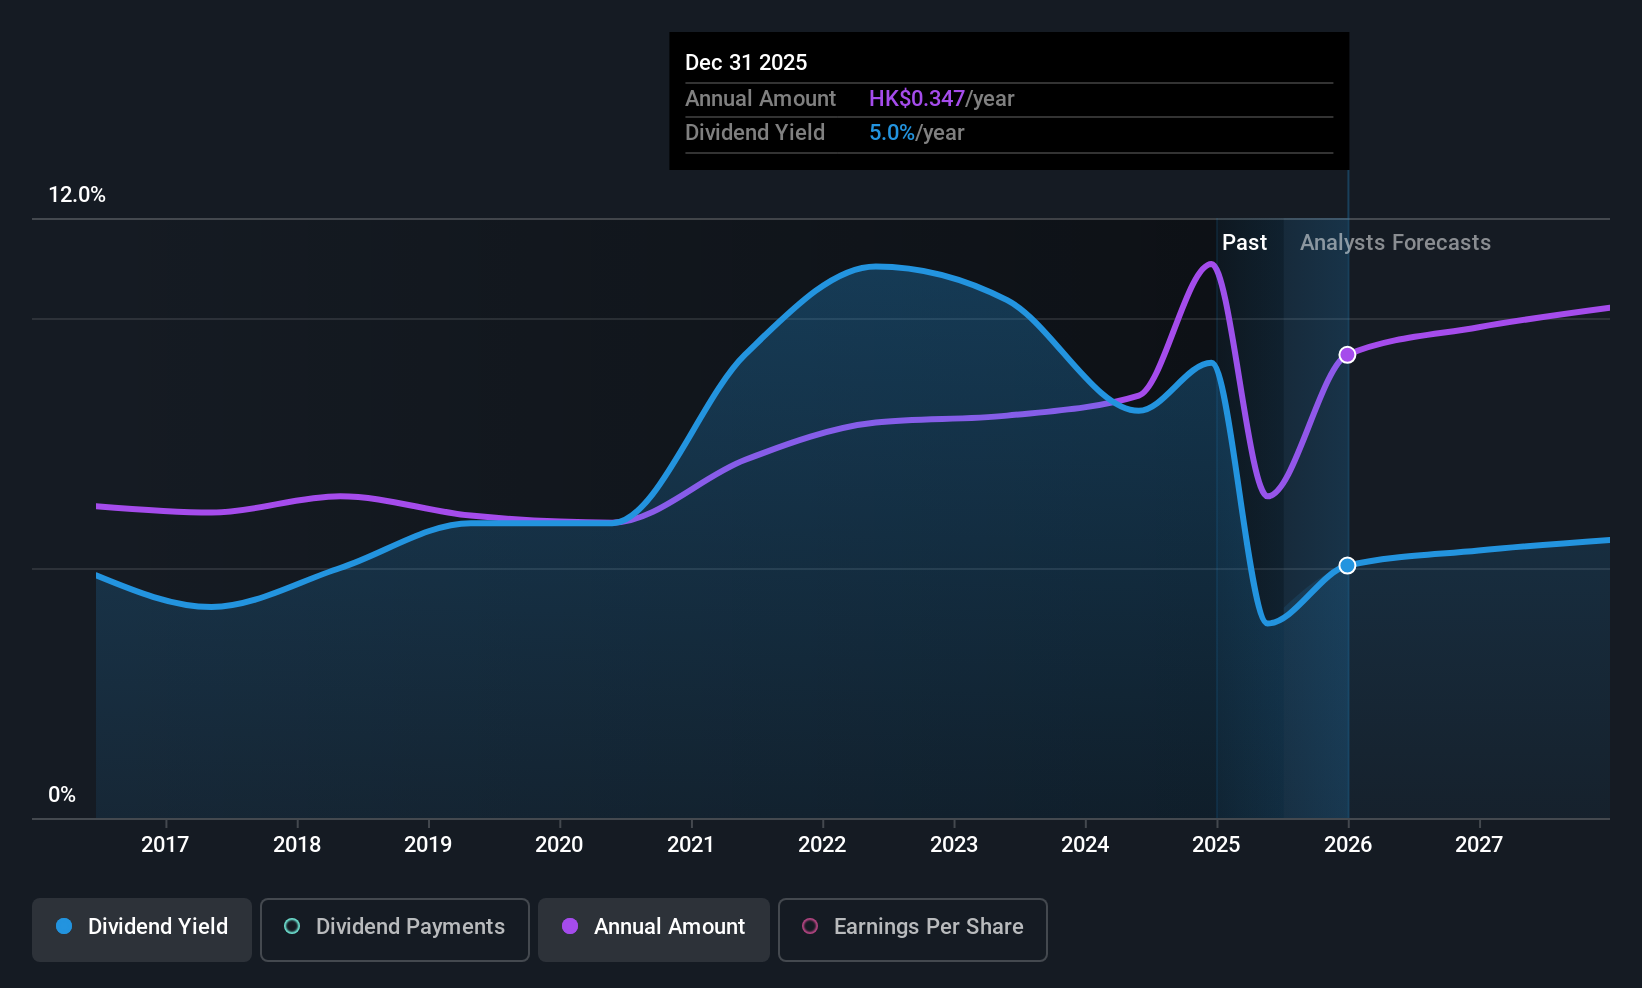Click the 2021 x-axis label
1642x988 pixels.
(x=691, y=845)
